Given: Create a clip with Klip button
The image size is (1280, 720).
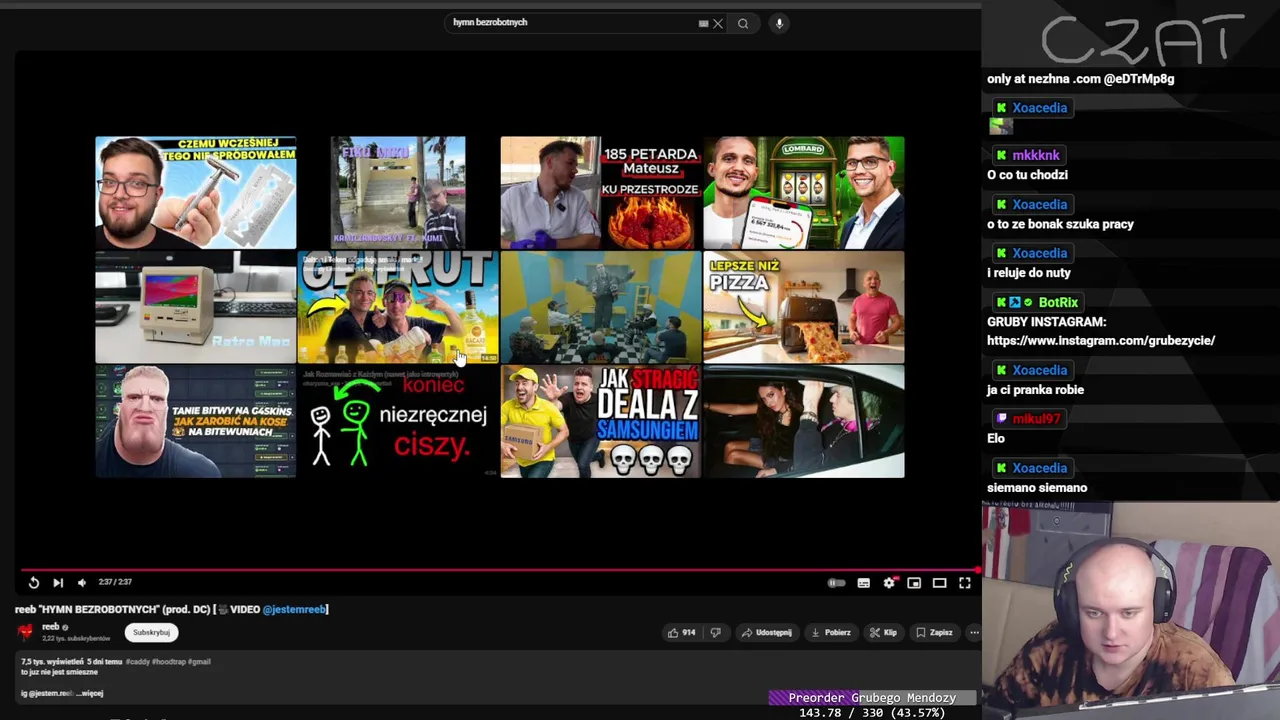Looking at the screenshot, I should 883,632.
